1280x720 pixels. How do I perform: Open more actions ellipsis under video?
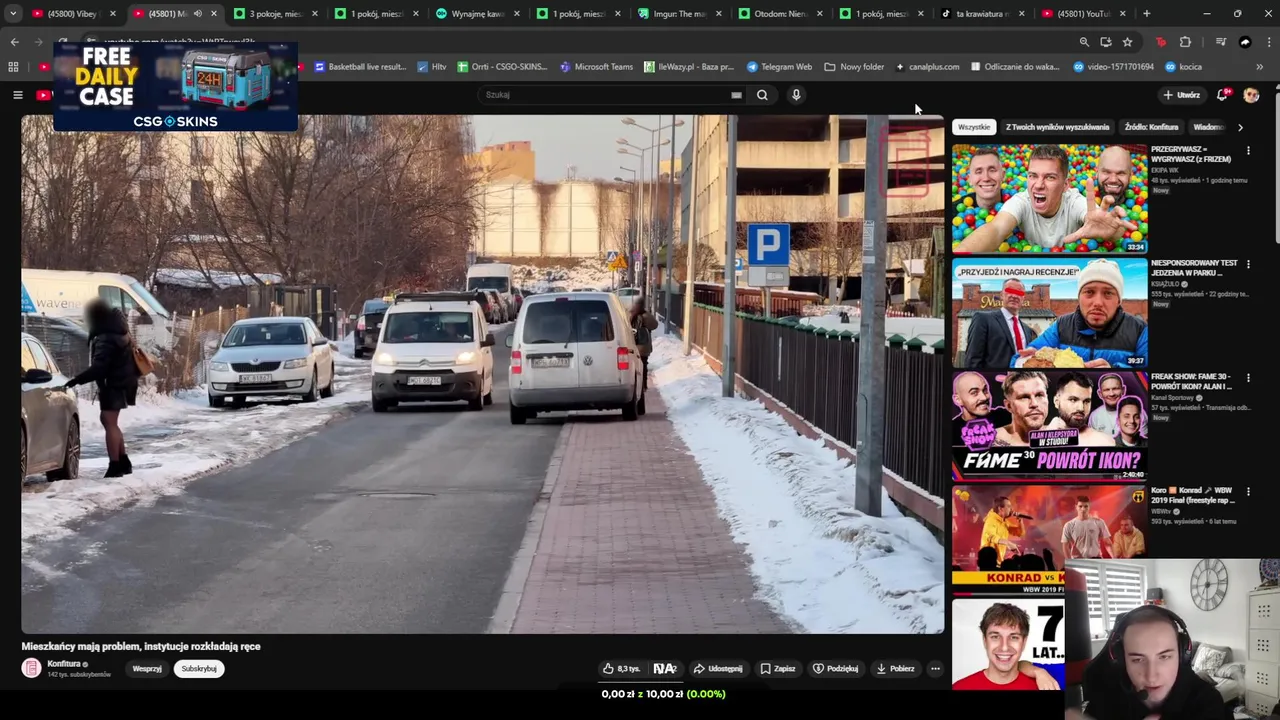[935, 668]
